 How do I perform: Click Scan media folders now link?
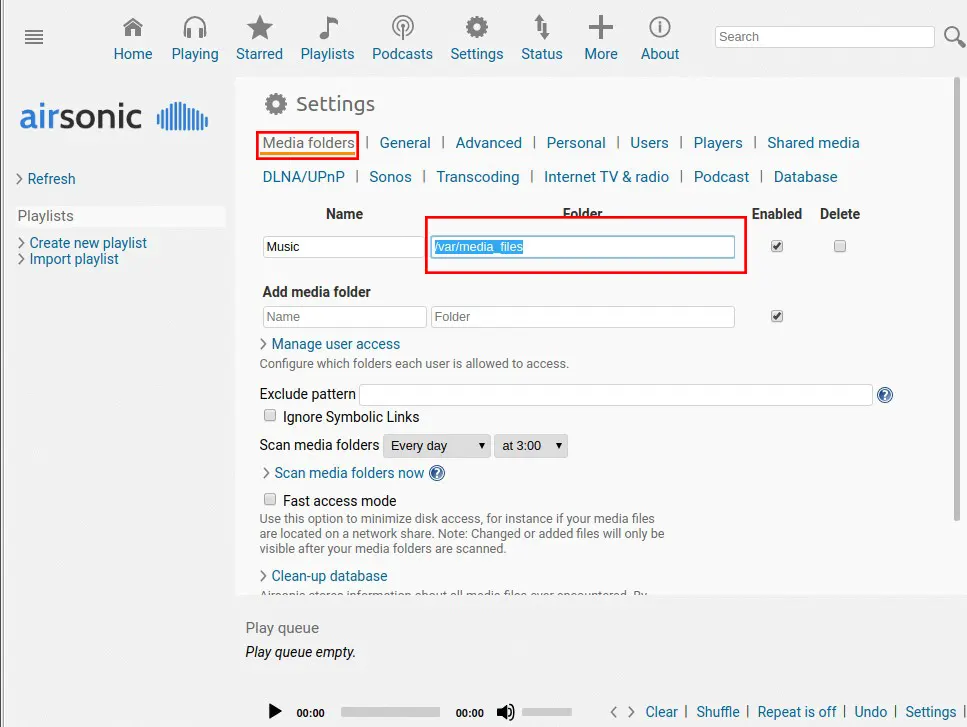click(349, 473)
